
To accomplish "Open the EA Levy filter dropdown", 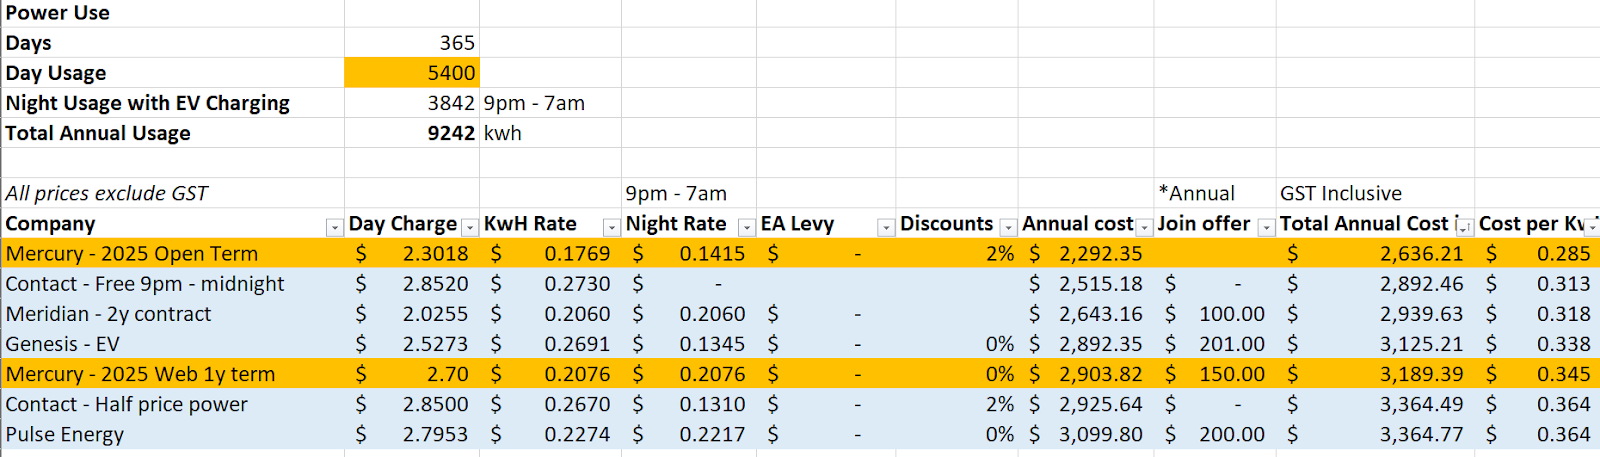I will 885,228.
